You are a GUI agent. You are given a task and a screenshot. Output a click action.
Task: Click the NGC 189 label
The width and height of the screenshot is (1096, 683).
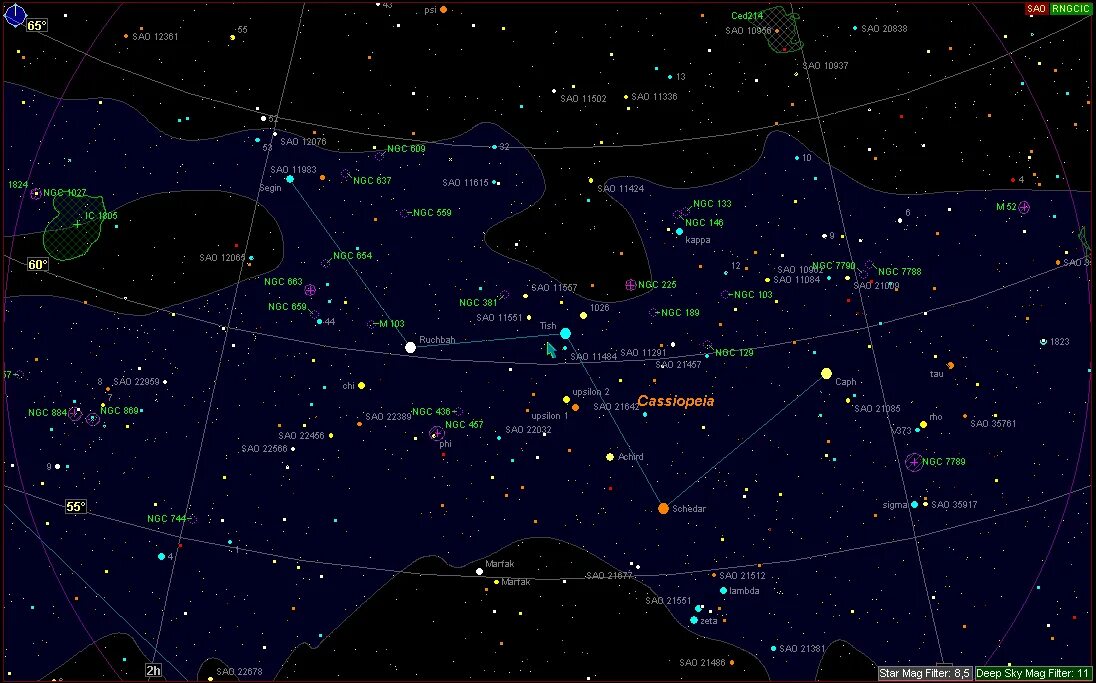[680, 312]
